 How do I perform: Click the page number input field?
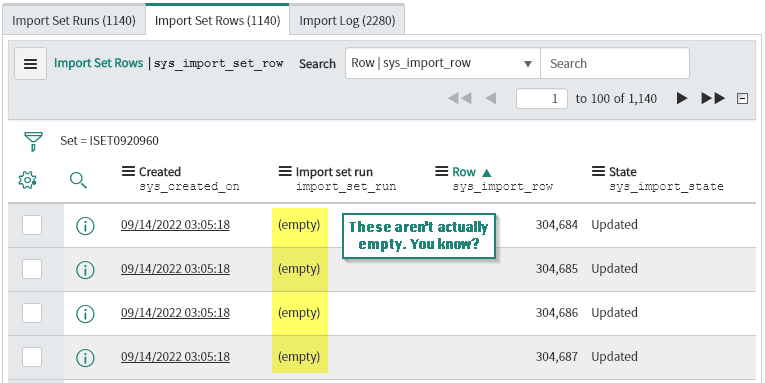542,99
